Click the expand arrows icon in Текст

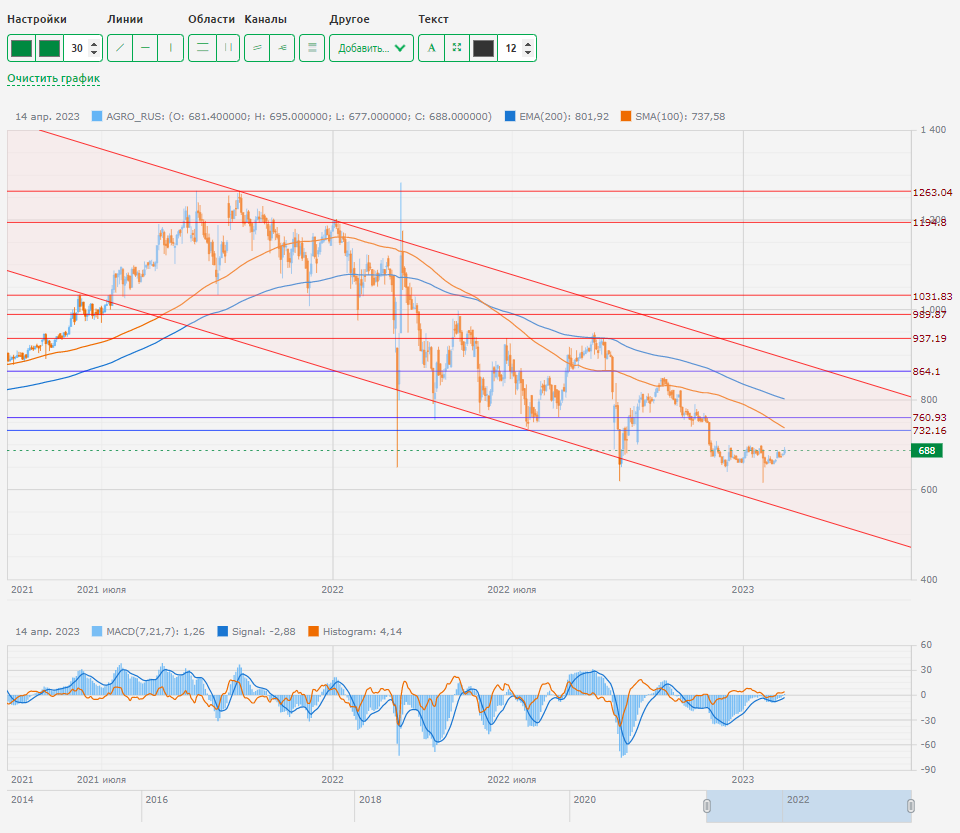click(x=457, y=48)
